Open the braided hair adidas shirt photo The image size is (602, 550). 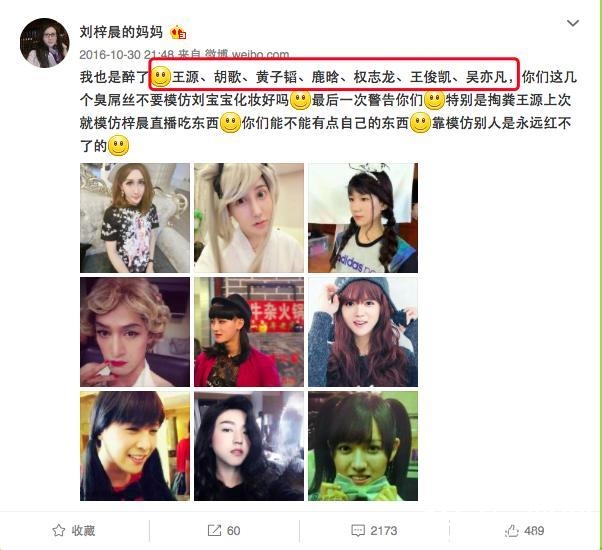[x=363, y=218]
